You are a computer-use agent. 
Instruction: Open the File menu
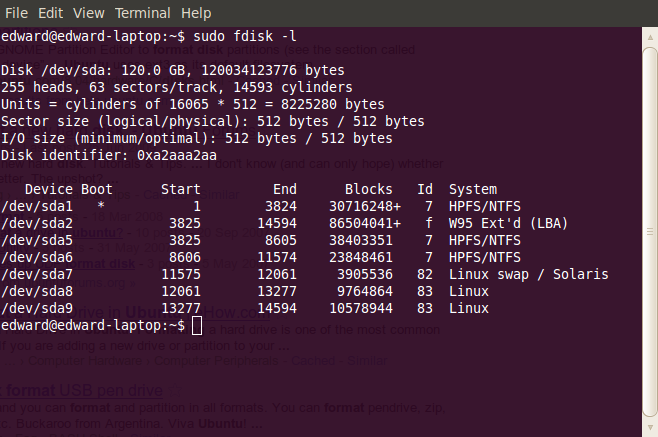[x=16, y=13]
